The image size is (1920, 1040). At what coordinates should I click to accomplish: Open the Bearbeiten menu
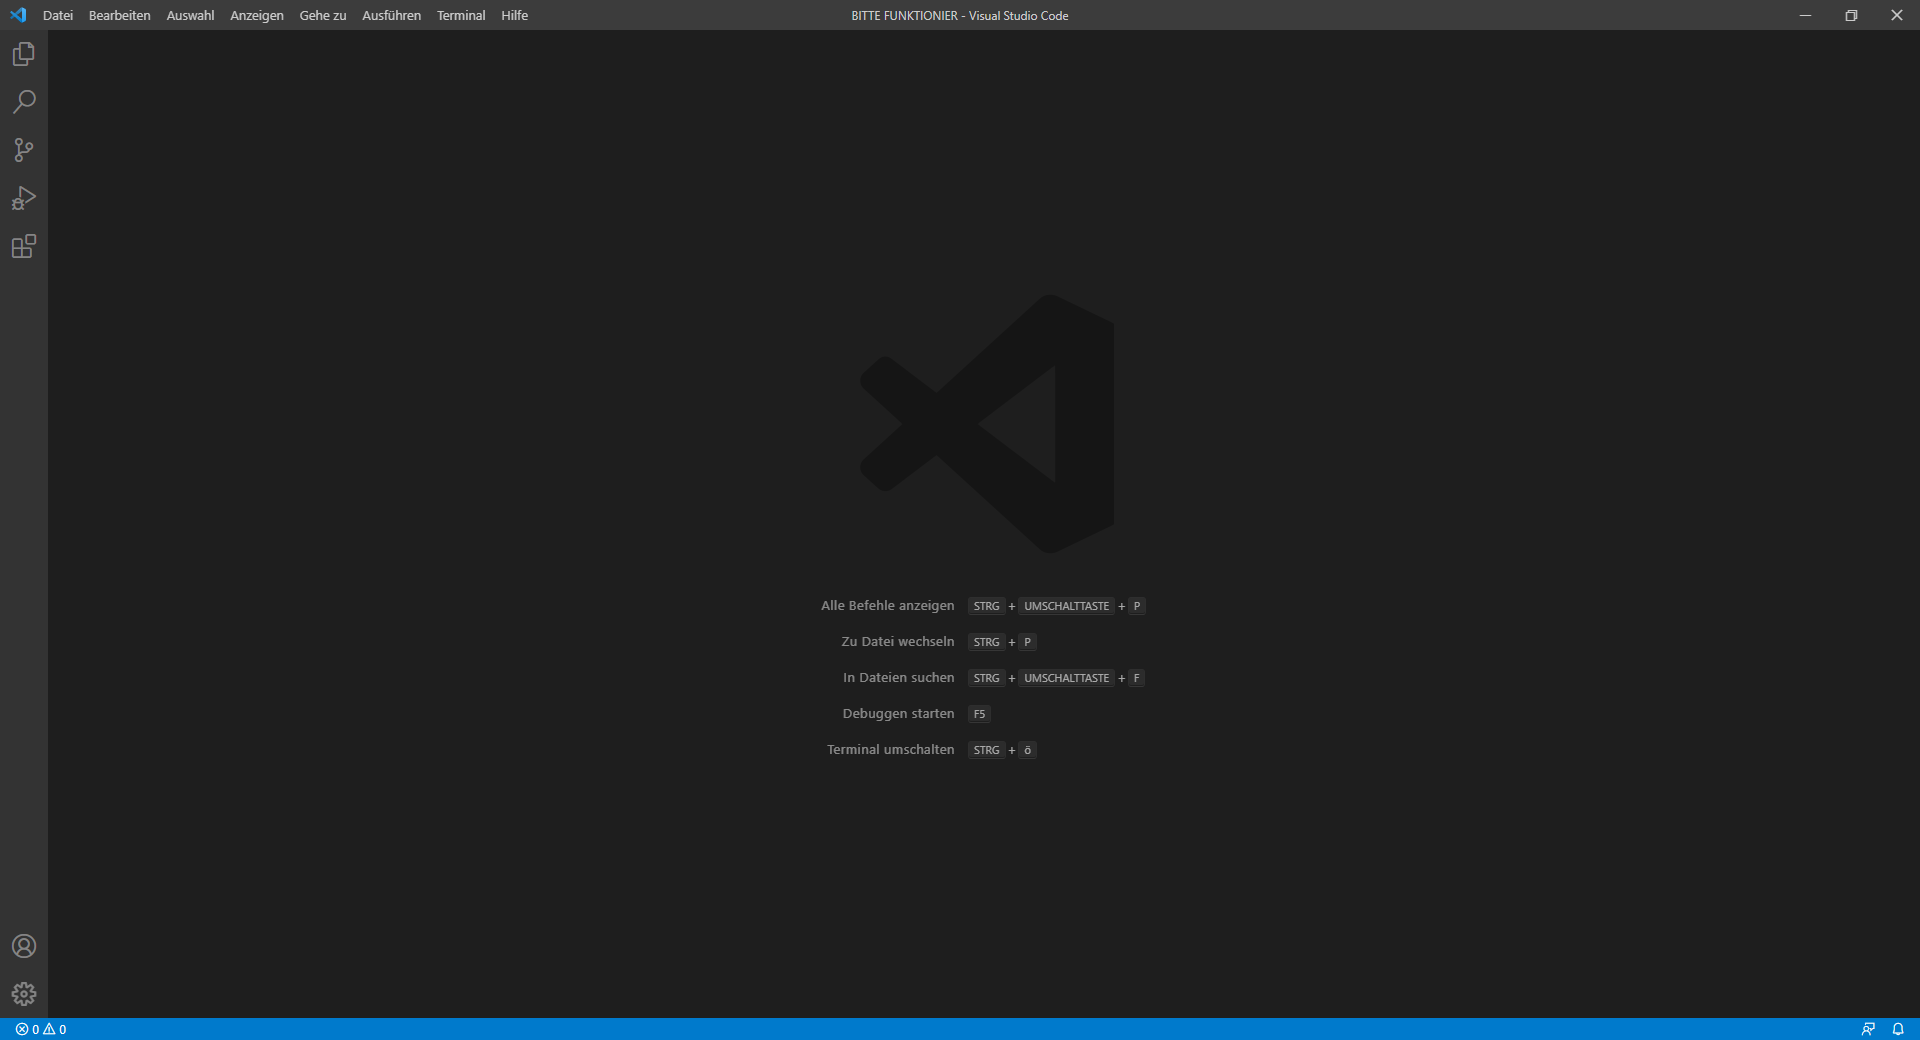click(x=119, y=15)
